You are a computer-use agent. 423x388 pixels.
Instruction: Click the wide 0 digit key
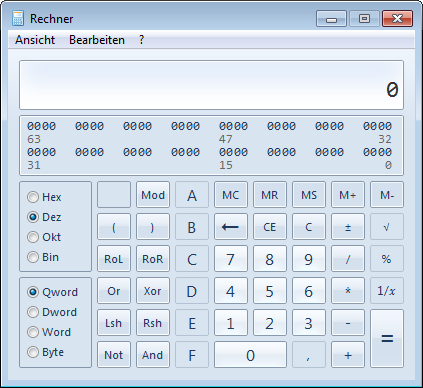[x=250, y=355]
